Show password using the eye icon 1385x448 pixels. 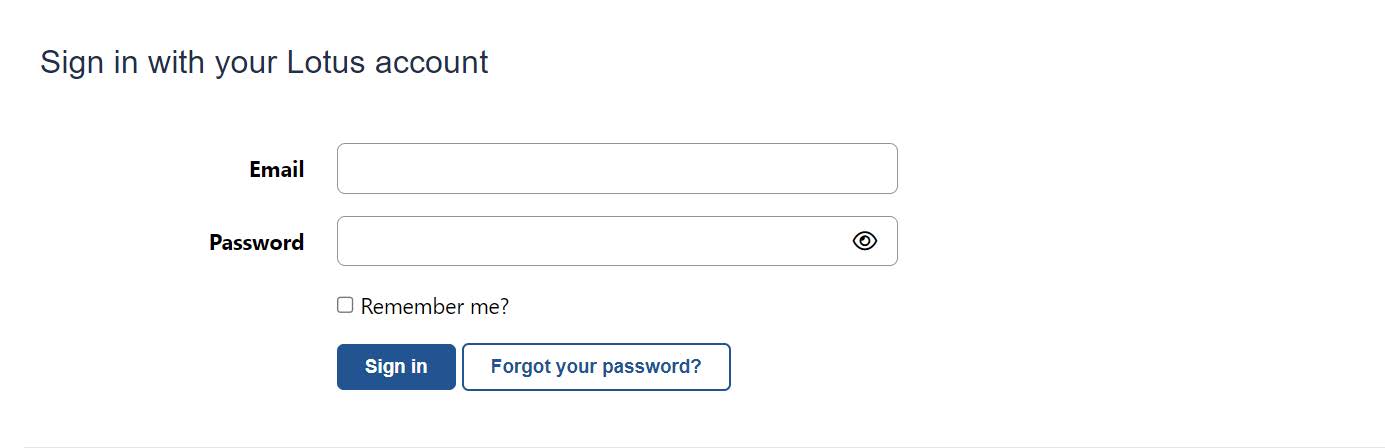pos(865,241)
